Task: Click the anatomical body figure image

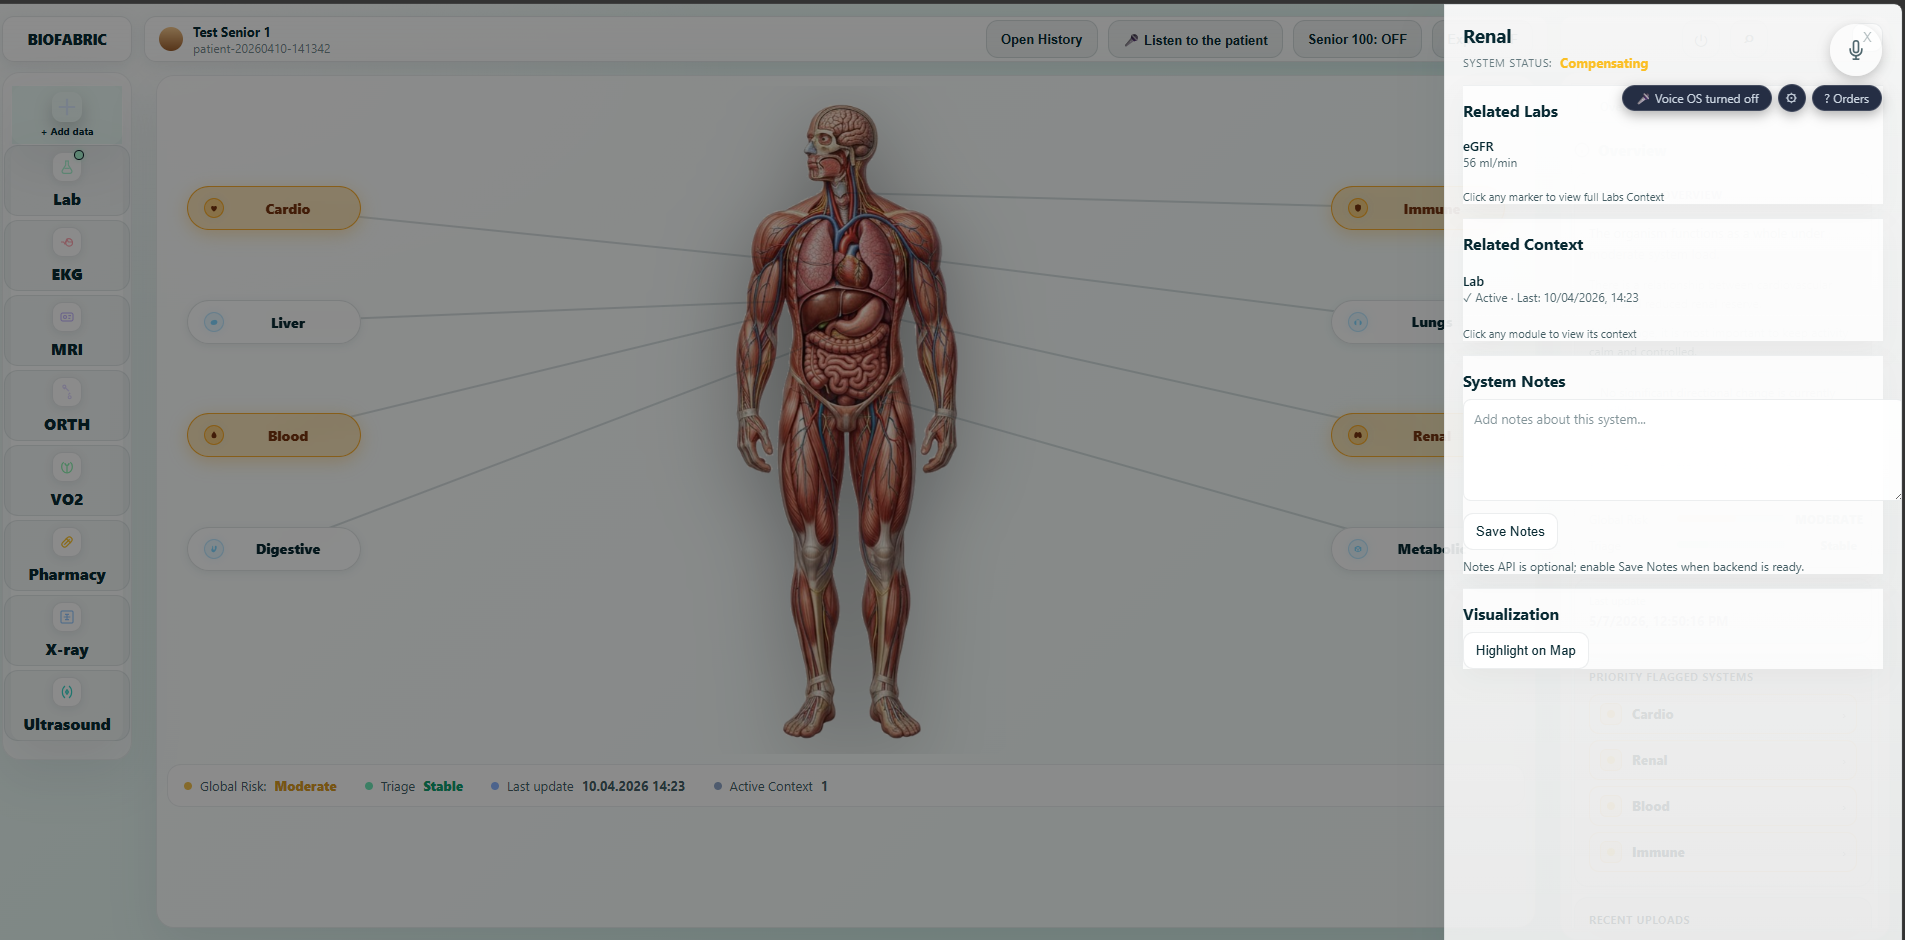Action: (x=847, y=422)
